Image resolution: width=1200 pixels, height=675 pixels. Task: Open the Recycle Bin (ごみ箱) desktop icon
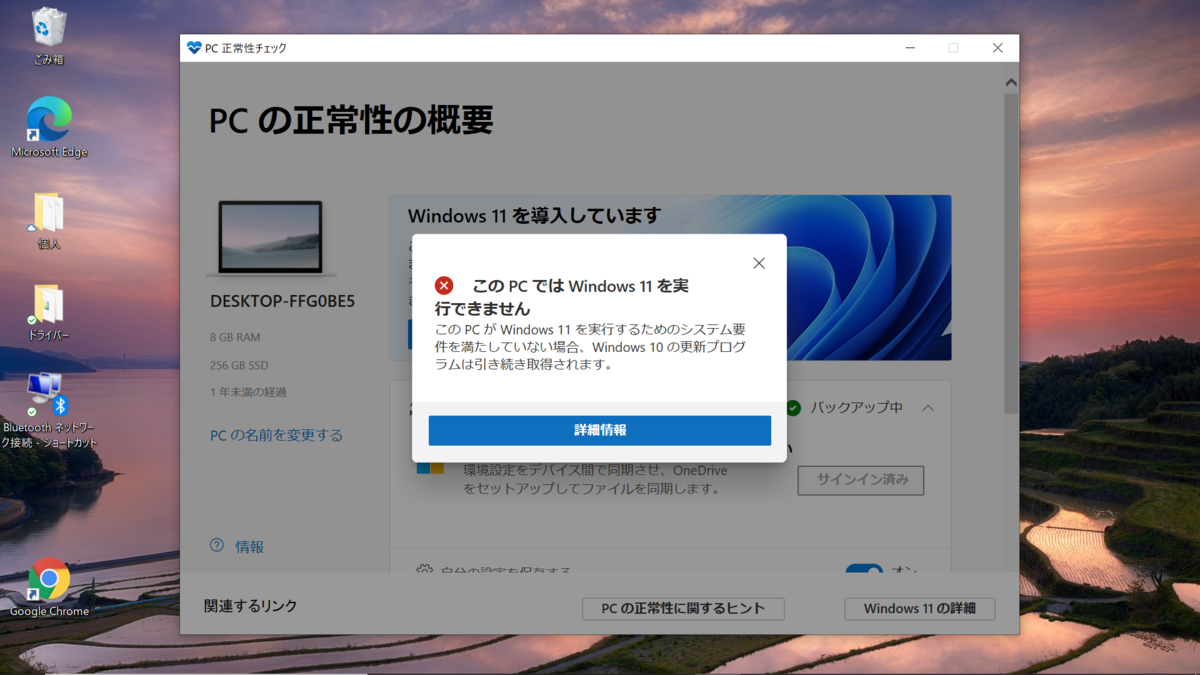48,37
